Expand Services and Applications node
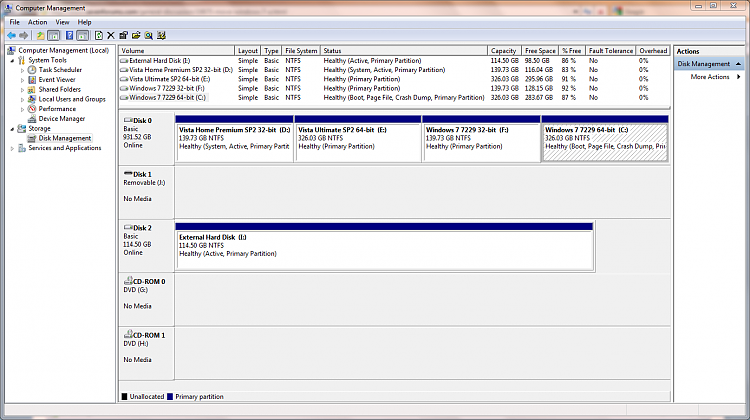The image size is (750, 420). (x=12, y=148)
